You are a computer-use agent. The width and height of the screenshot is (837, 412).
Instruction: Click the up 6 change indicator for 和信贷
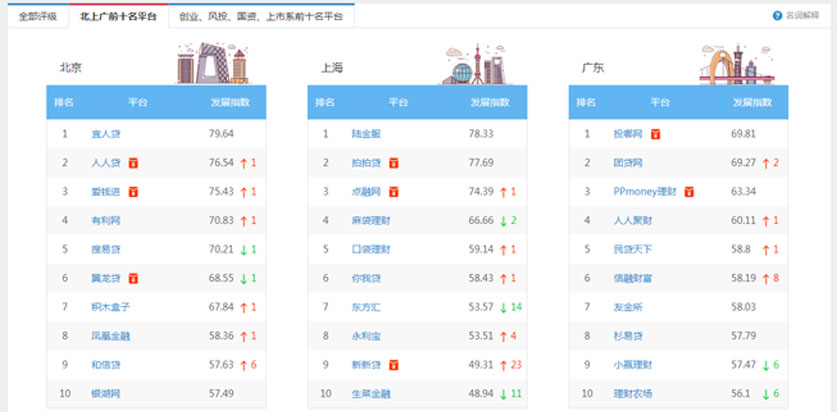point(248,365)
